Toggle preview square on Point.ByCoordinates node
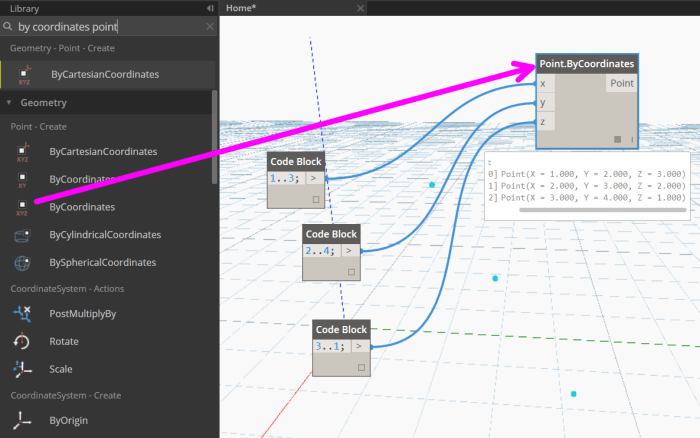This screenshot has width=700, height=438. 618,139
